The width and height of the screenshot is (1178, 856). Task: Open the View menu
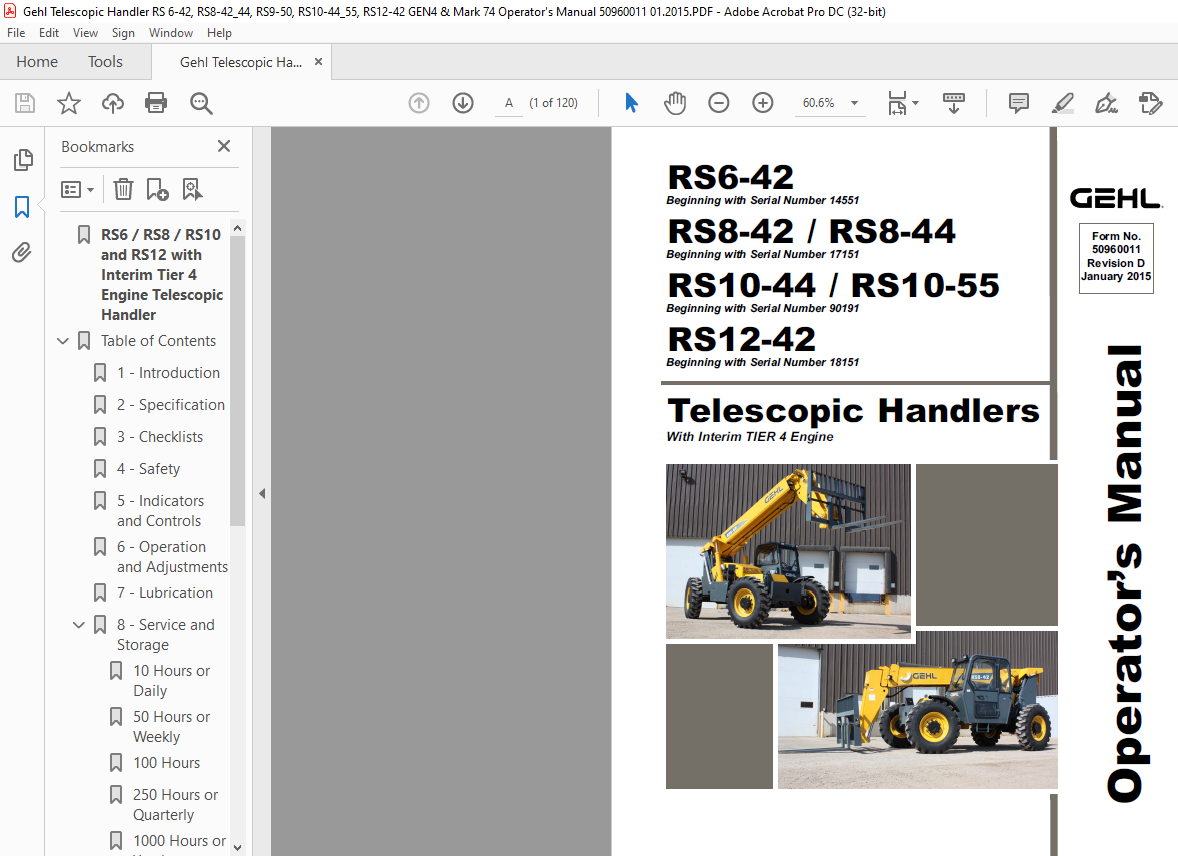[x=85, y=33]
